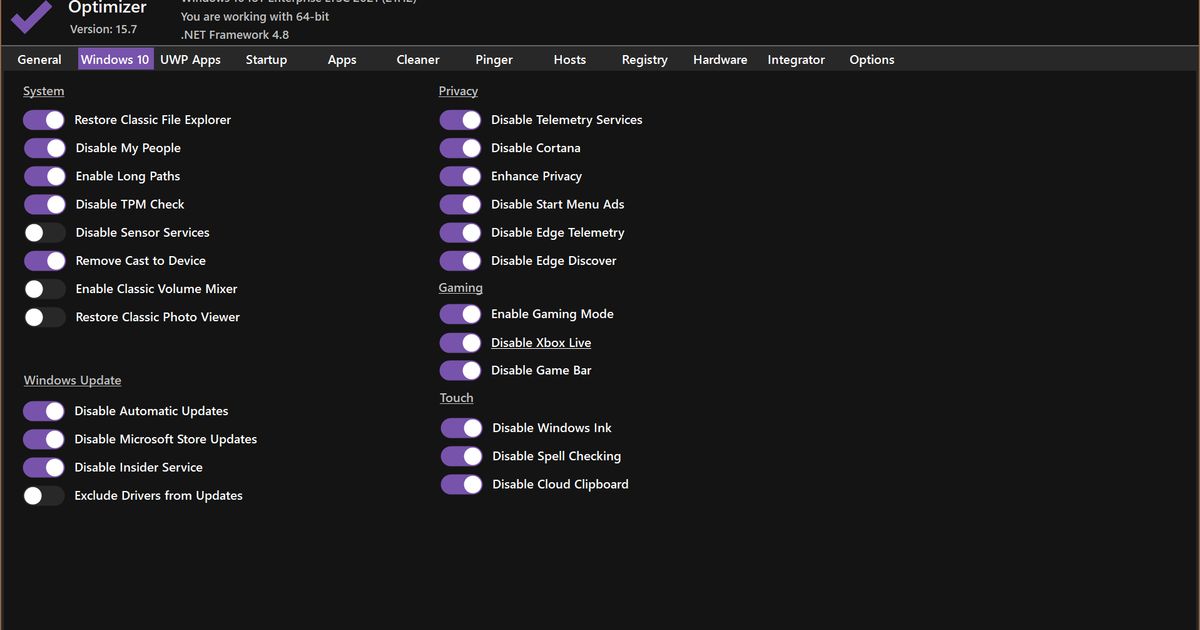The width and height of the screenshot is (1200, 630).
Task: Enable Restore Classic Photo Viewer toggle
Action: (x=45, y=317)
